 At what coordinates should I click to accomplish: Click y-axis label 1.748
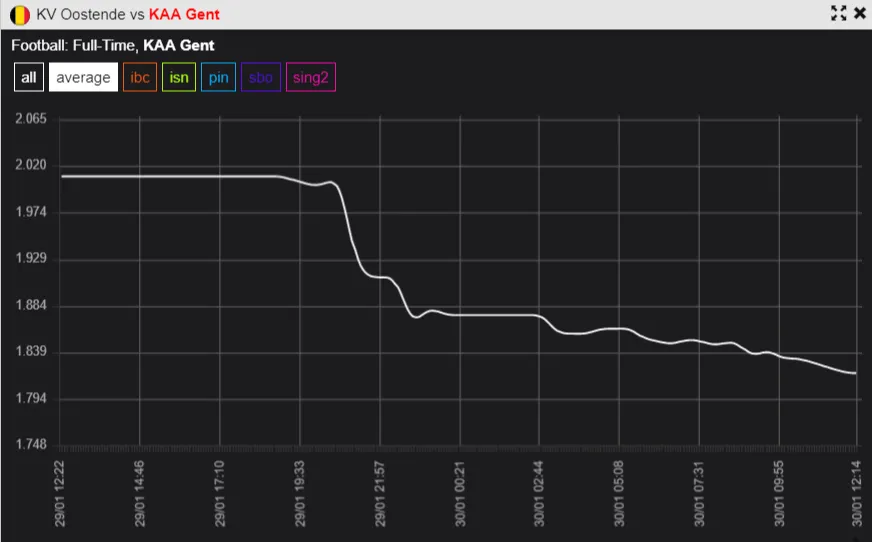pyautogui.click(x=31, y=445)
